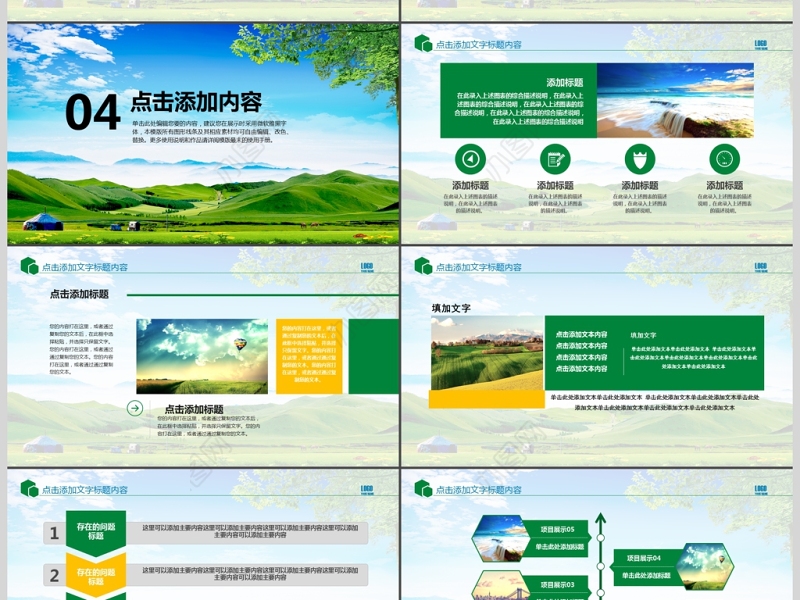Select the play media circle icon
Viewport: 800px width, 600px height.
468,158
